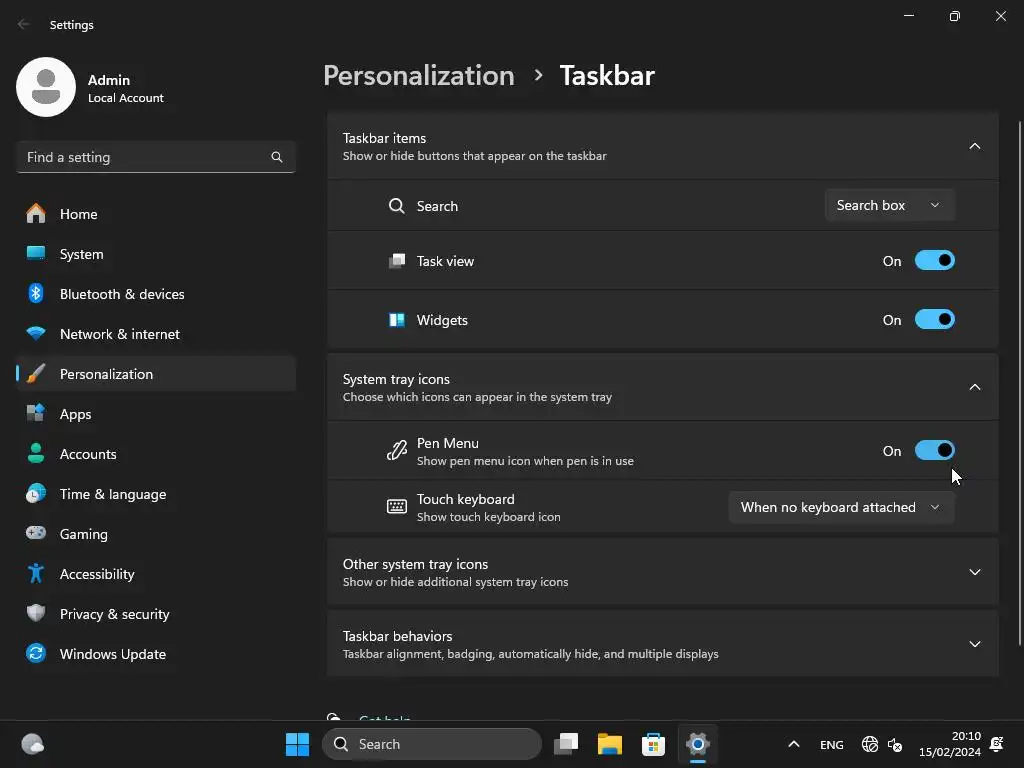Click the Bluetooth icon in sidebar
The width and height of the screenshot is (1024, 768).
pyautogui.click(x=36, y=293)
